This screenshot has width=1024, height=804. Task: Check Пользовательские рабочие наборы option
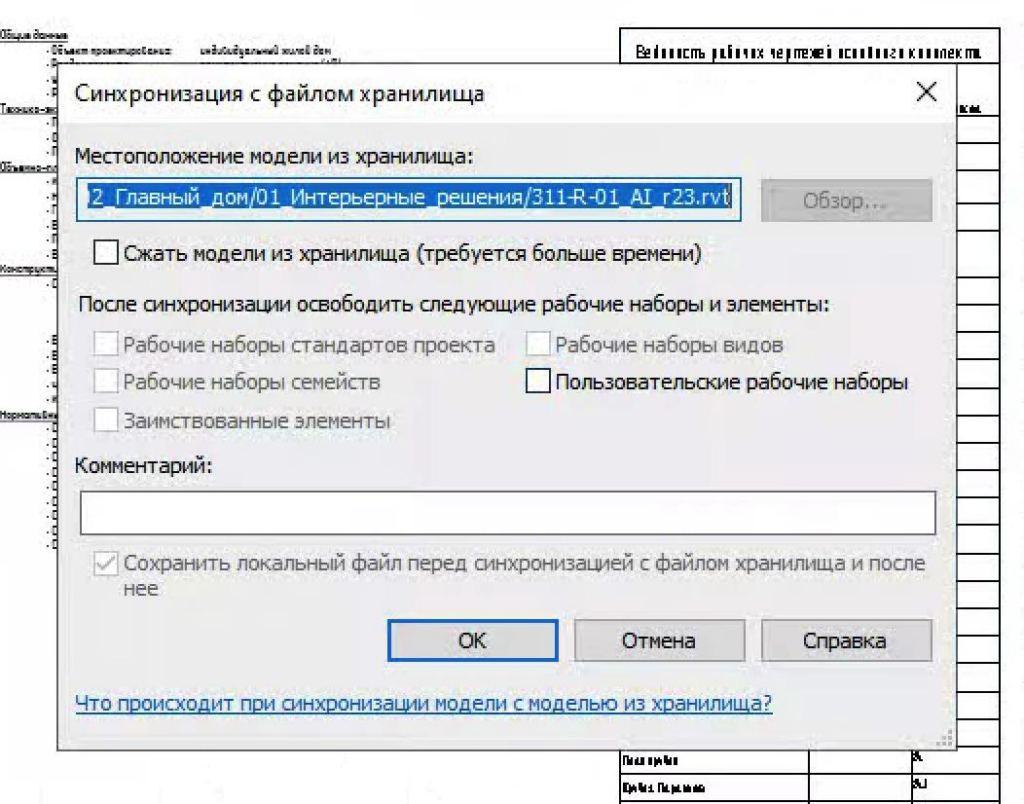(x=538, y=382)
